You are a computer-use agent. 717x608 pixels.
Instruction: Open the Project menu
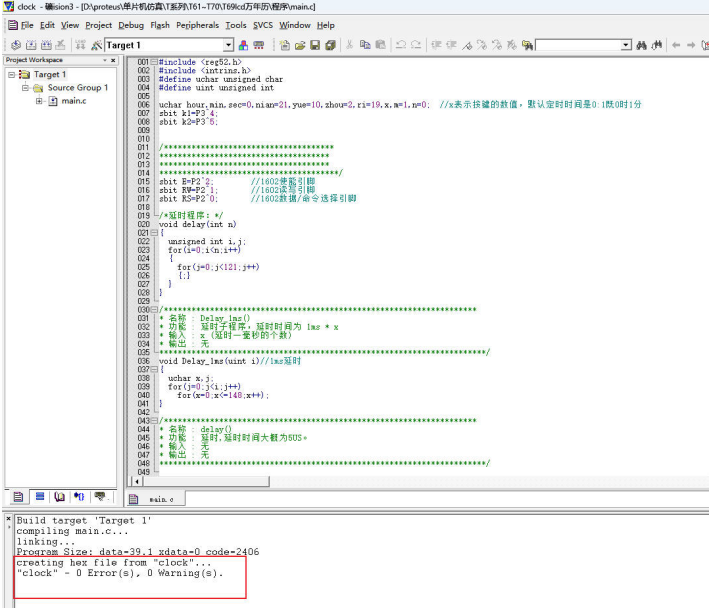(98, 25)
